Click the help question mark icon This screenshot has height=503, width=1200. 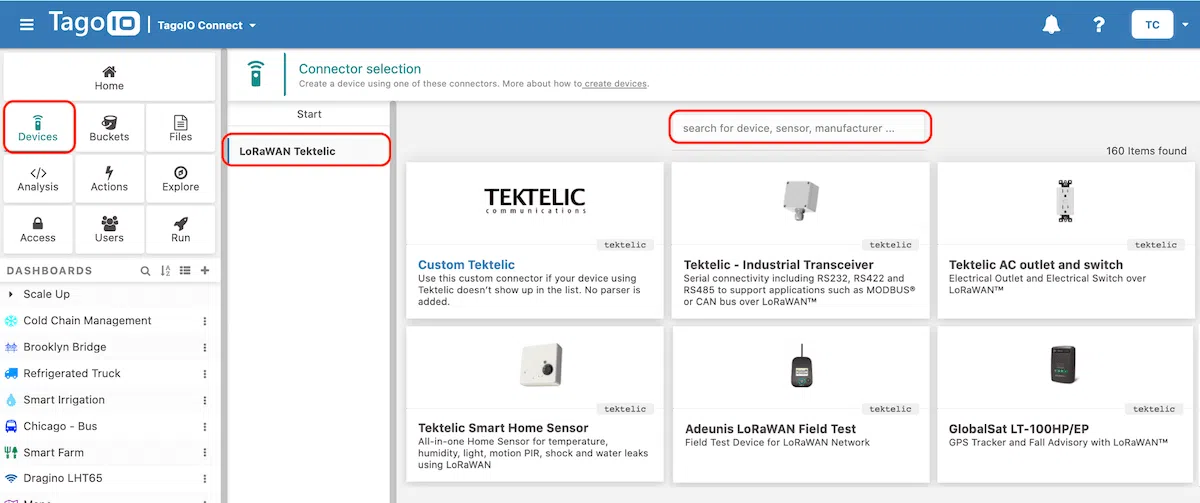[1099, 25]
